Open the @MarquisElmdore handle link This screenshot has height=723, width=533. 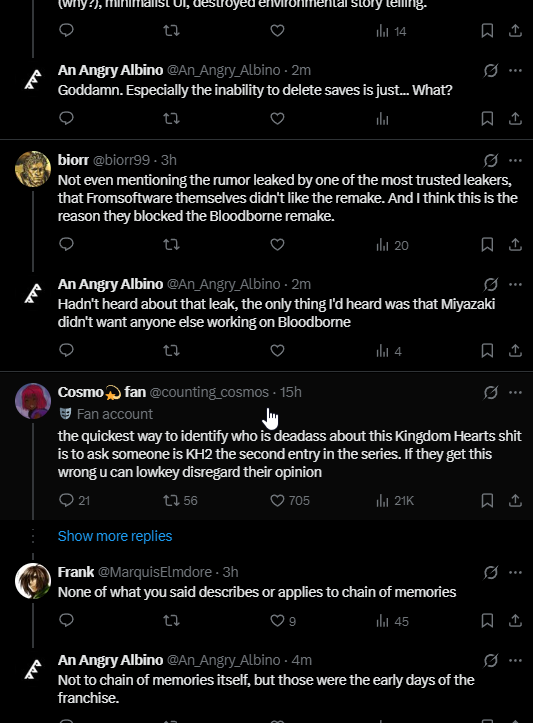155,572
